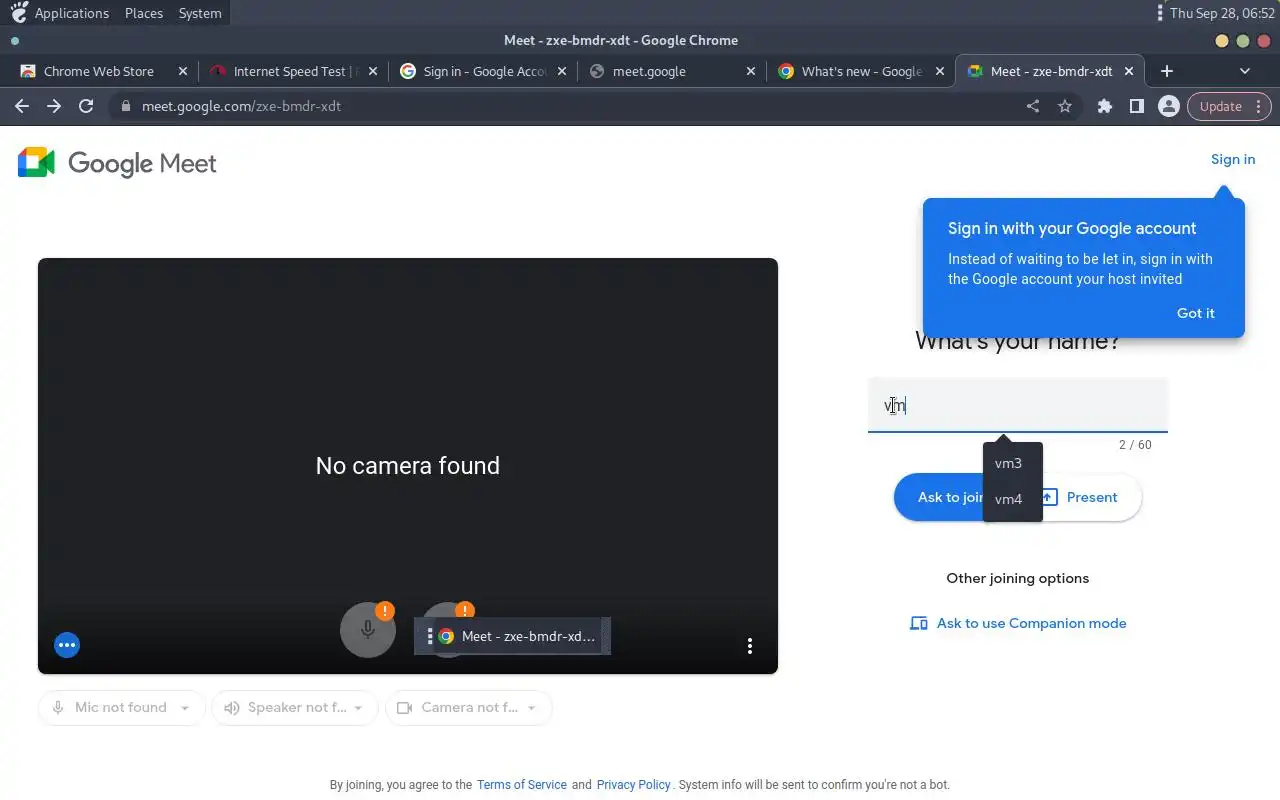
Task: Click the address bar URL
Action: point(241,106)
